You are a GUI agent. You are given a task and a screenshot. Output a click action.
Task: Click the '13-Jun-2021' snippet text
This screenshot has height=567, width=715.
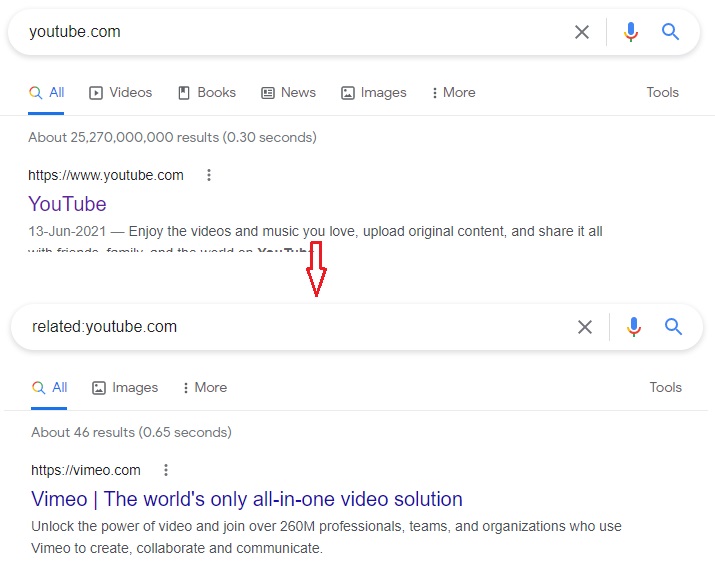coord(67,231)
